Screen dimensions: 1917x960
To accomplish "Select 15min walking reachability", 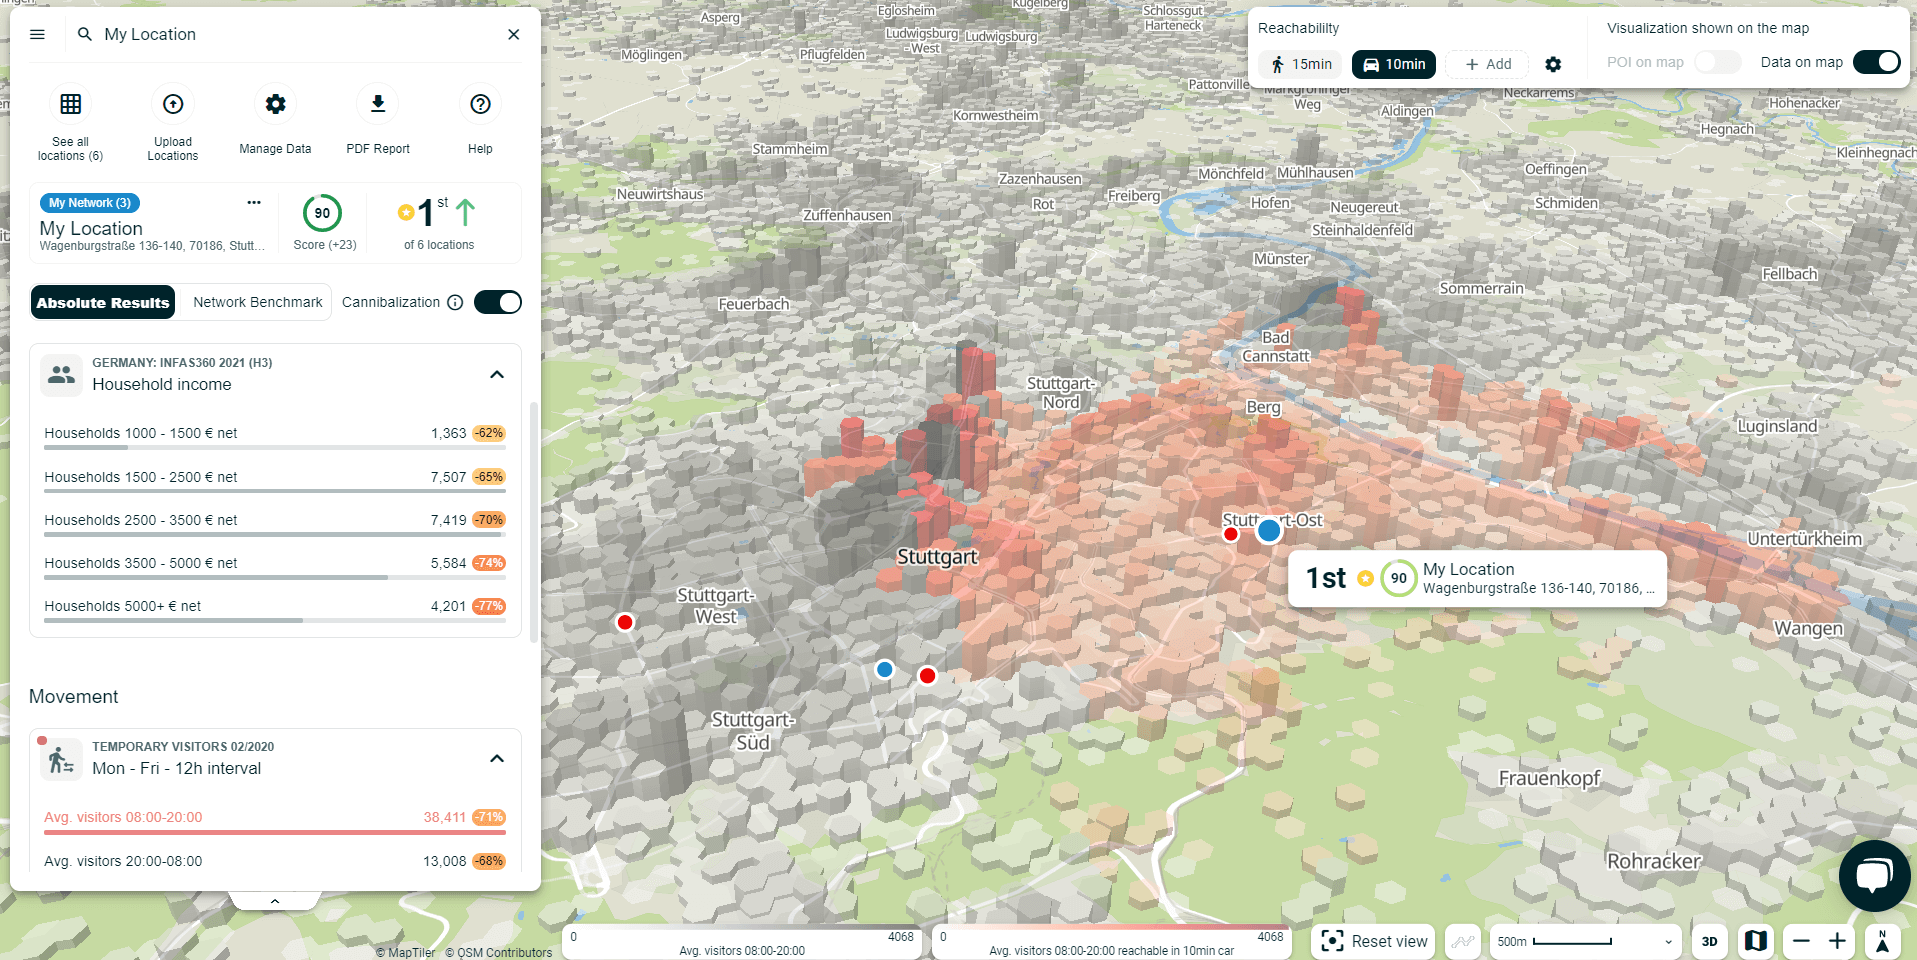I will point(1301,64).
